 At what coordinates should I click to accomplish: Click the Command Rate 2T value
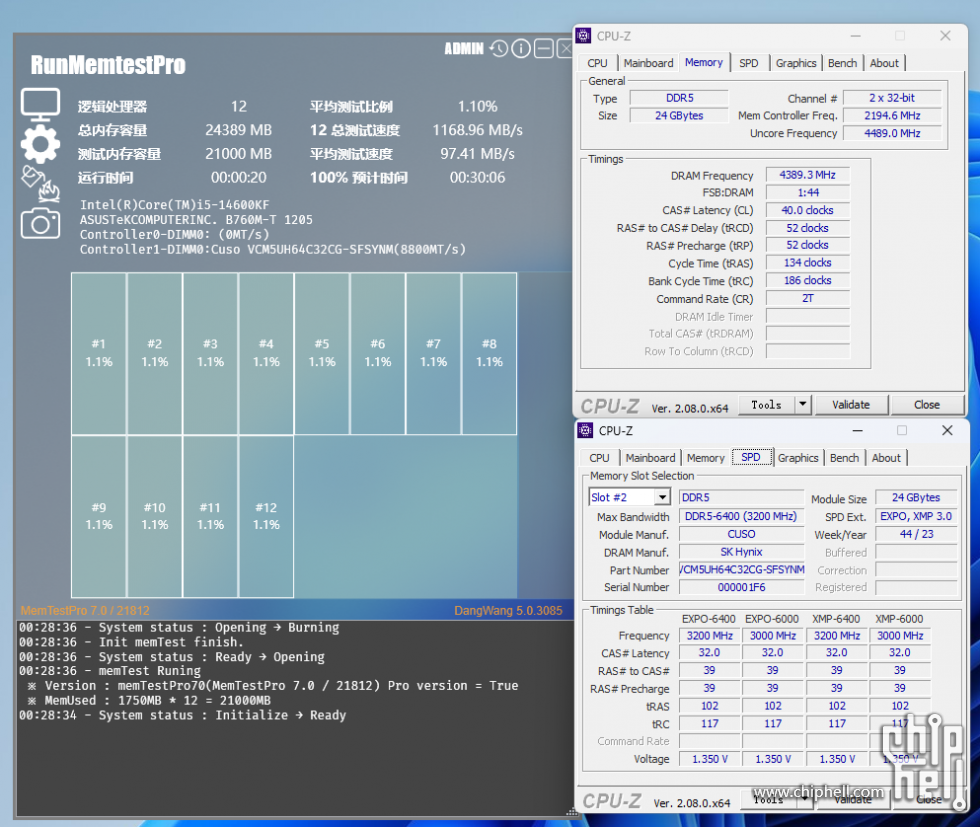808,299
